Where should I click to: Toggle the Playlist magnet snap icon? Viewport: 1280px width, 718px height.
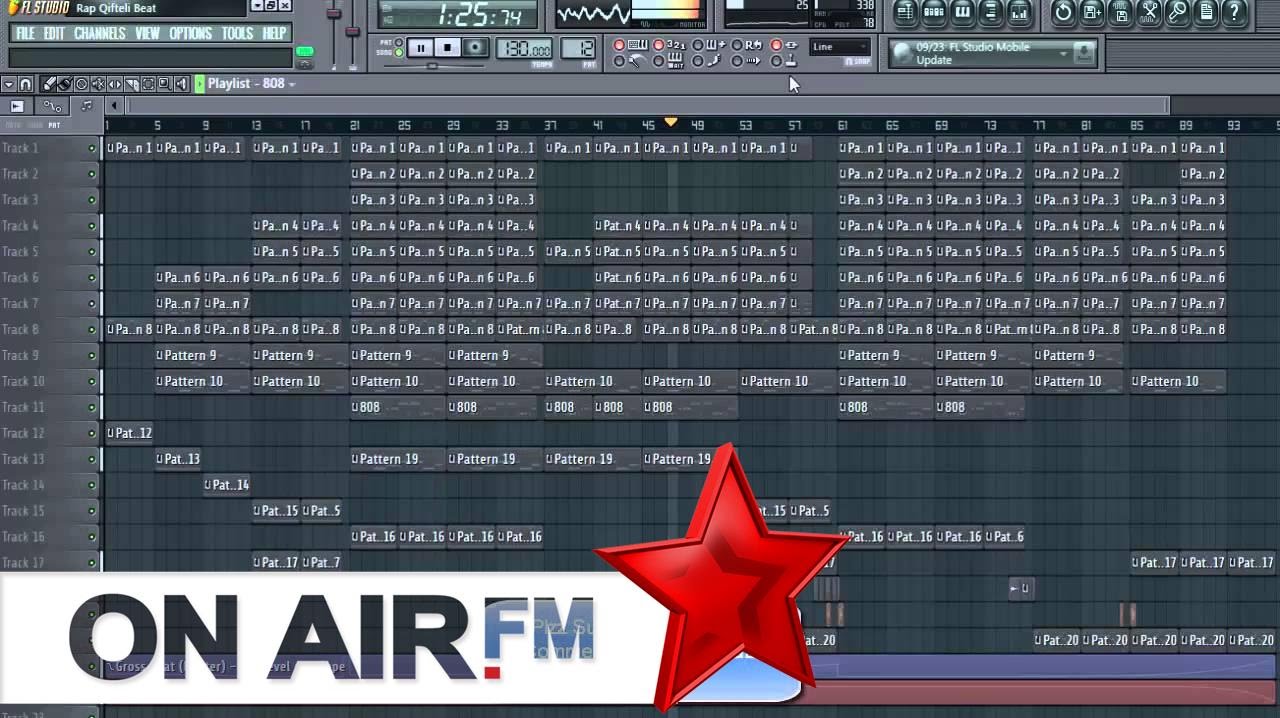click(25, 84)
